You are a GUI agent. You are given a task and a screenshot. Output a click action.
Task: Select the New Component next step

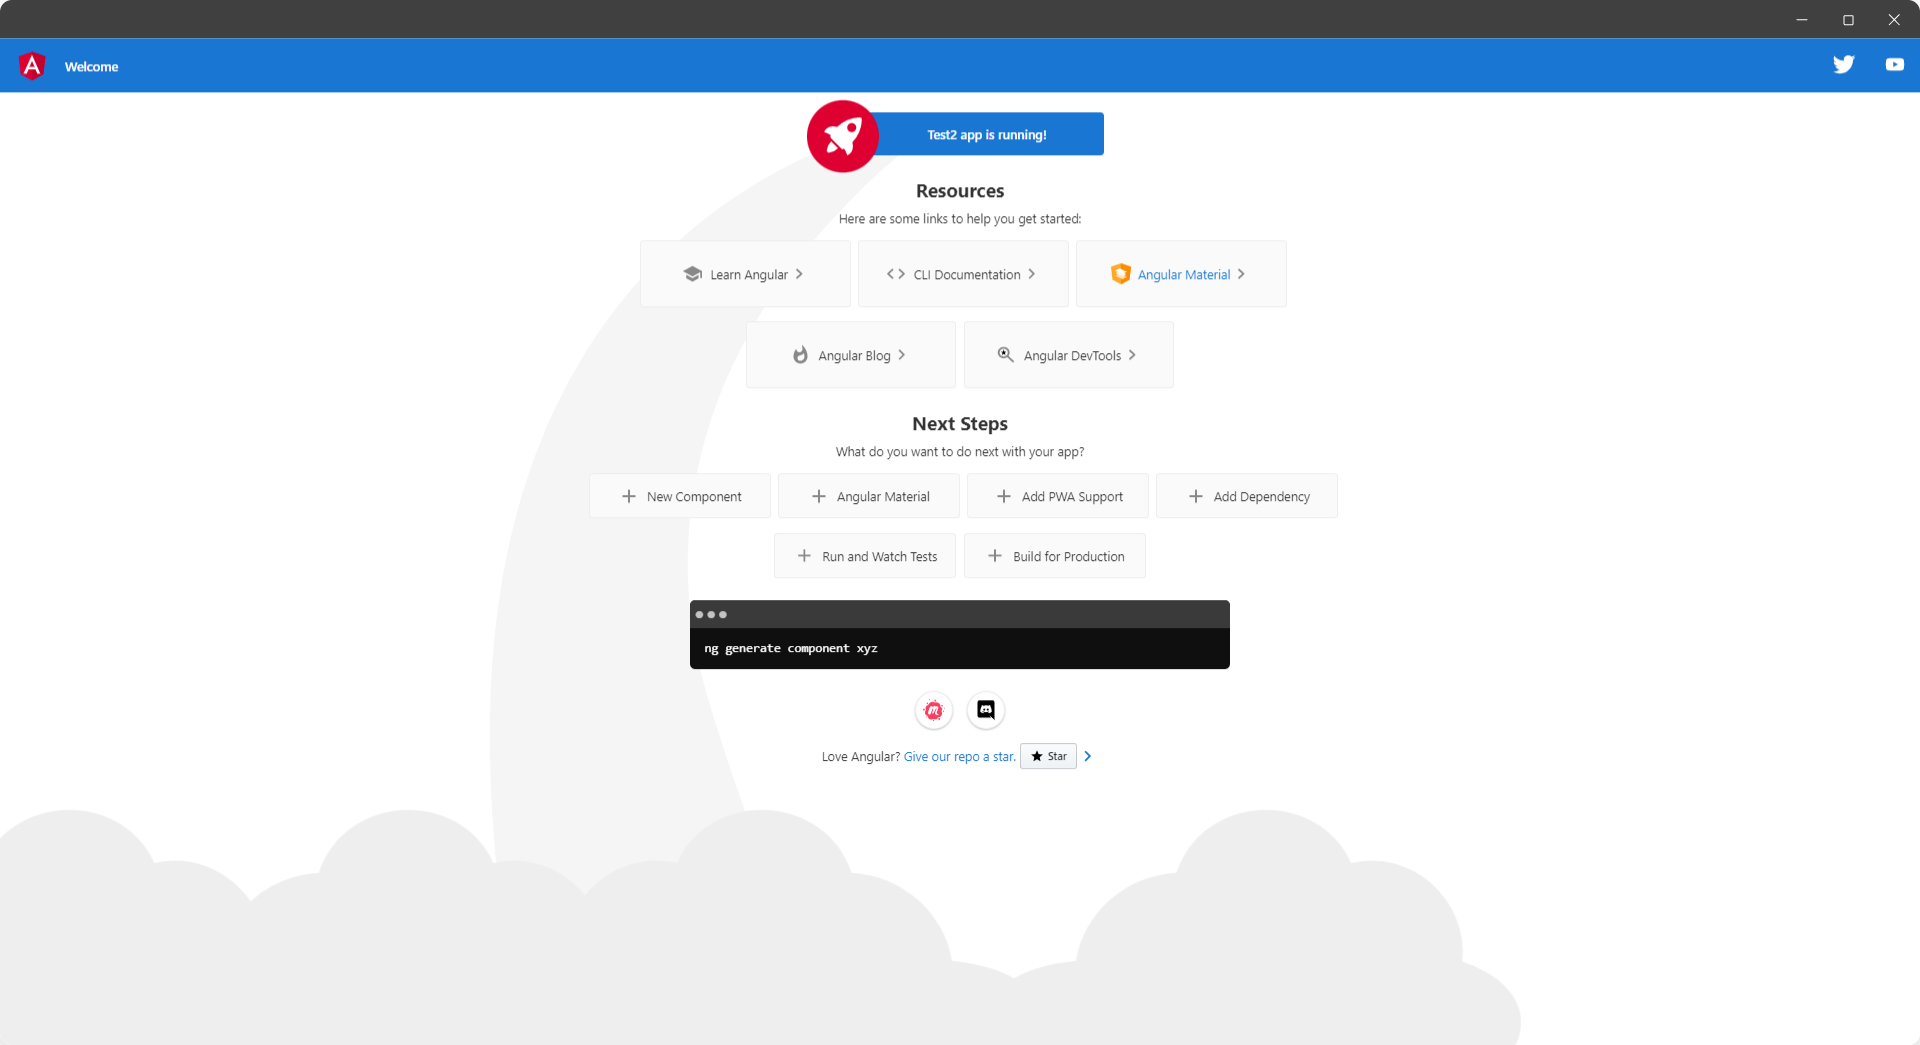click(x=680, y=496)
